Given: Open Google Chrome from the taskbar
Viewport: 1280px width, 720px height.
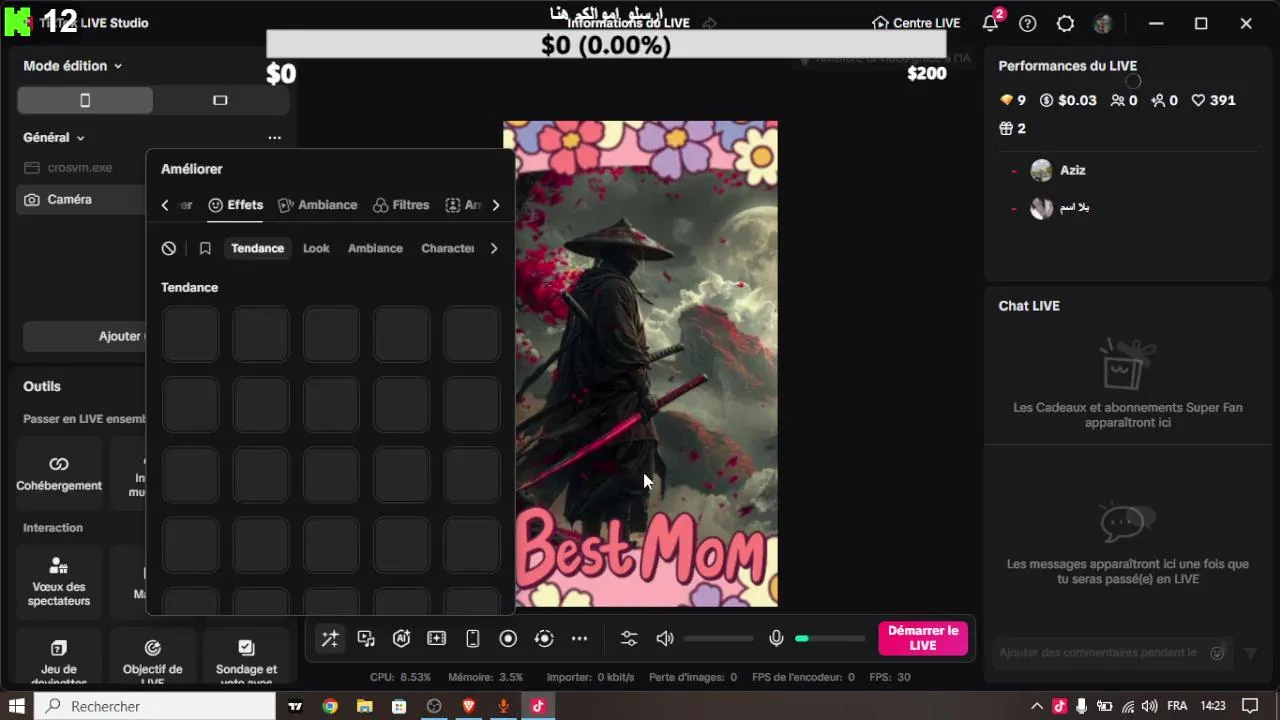Looking at the screenshot, I should click(x=330, y=706).
